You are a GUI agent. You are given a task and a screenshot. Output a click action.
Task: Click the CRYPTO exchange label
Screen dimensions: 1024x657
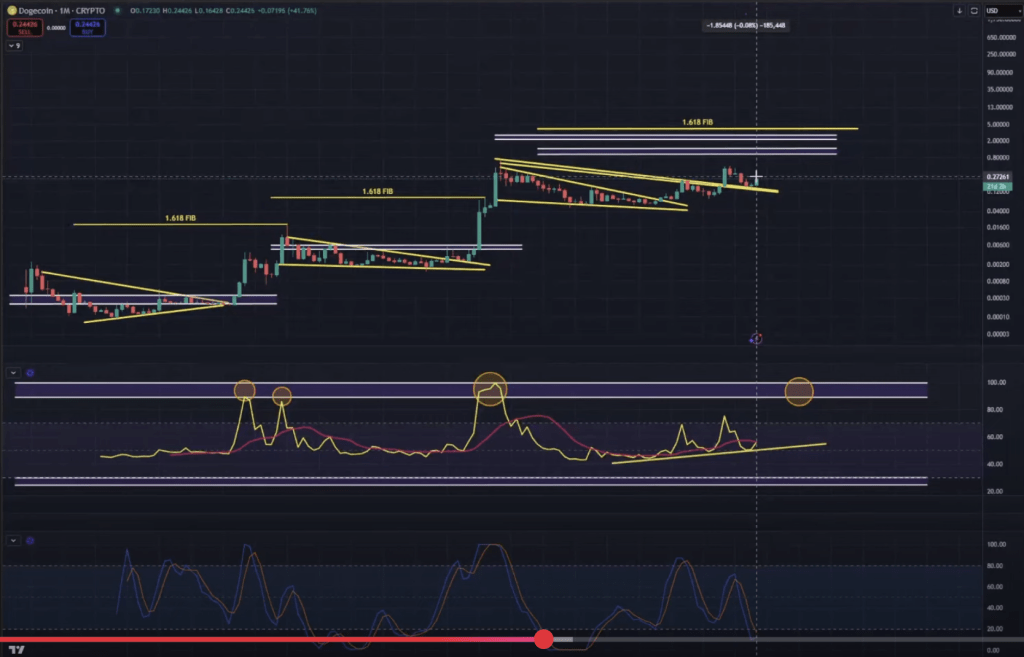(91, 10)
